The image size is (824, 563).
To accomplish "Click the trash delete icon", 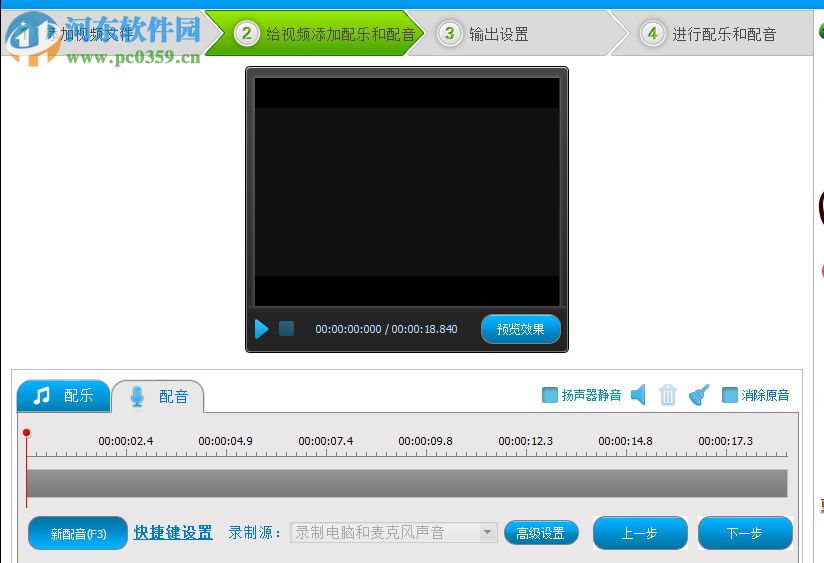I will coord(668,395).
